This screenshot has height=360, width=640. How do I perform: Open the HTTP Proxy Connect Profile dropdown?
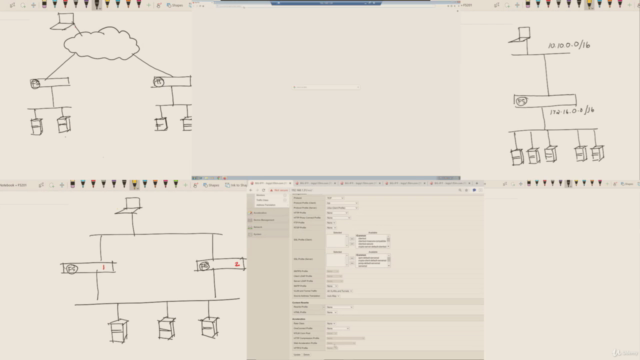(x=338, y=218)
